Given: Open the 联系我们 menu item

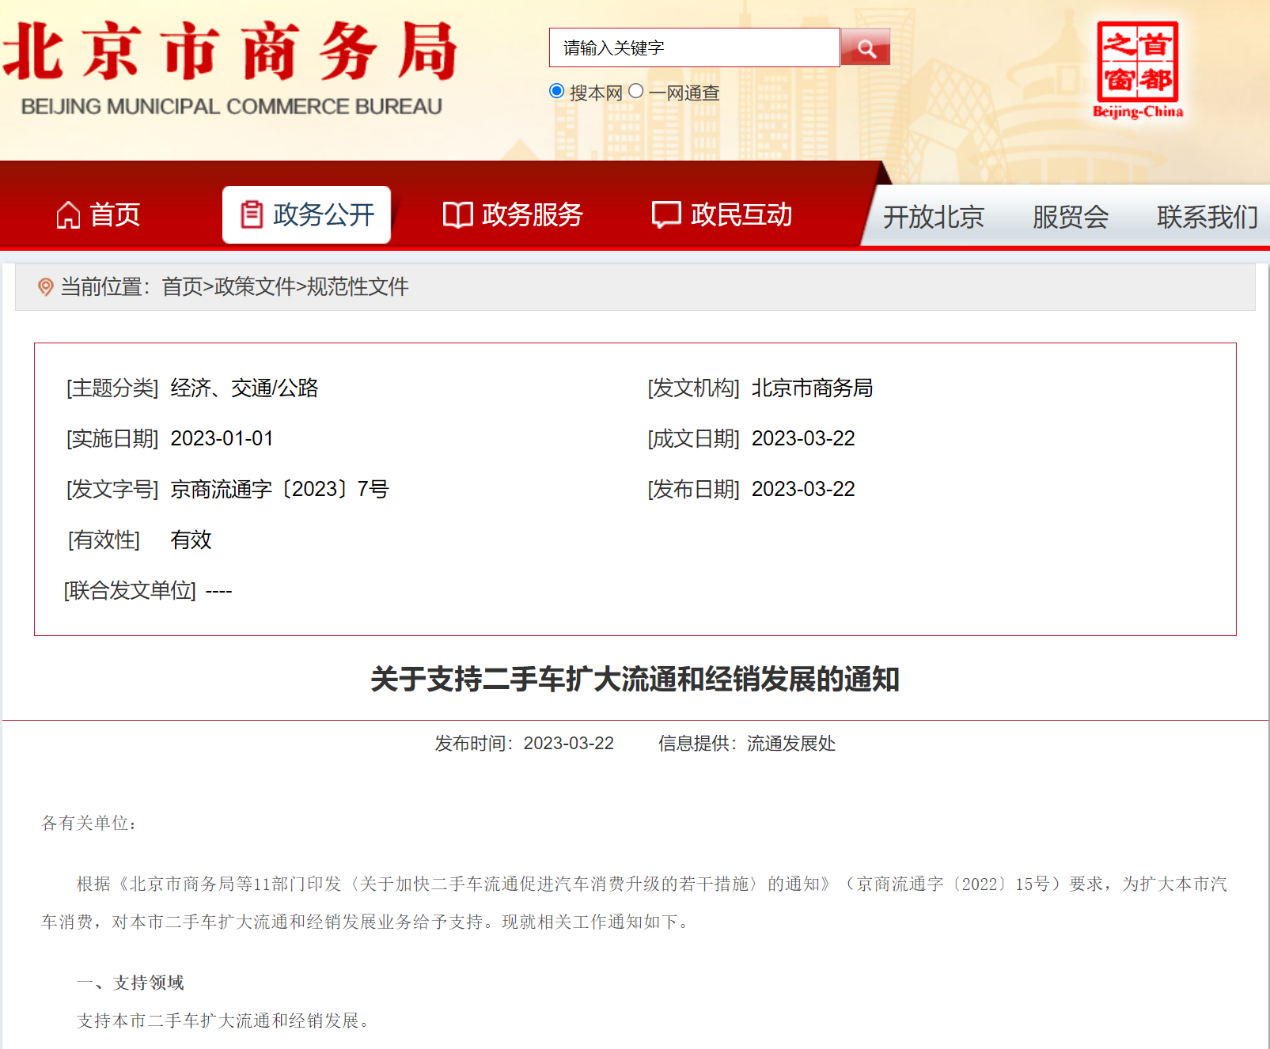Looking at the screenshot, I should pos(1207,217).
